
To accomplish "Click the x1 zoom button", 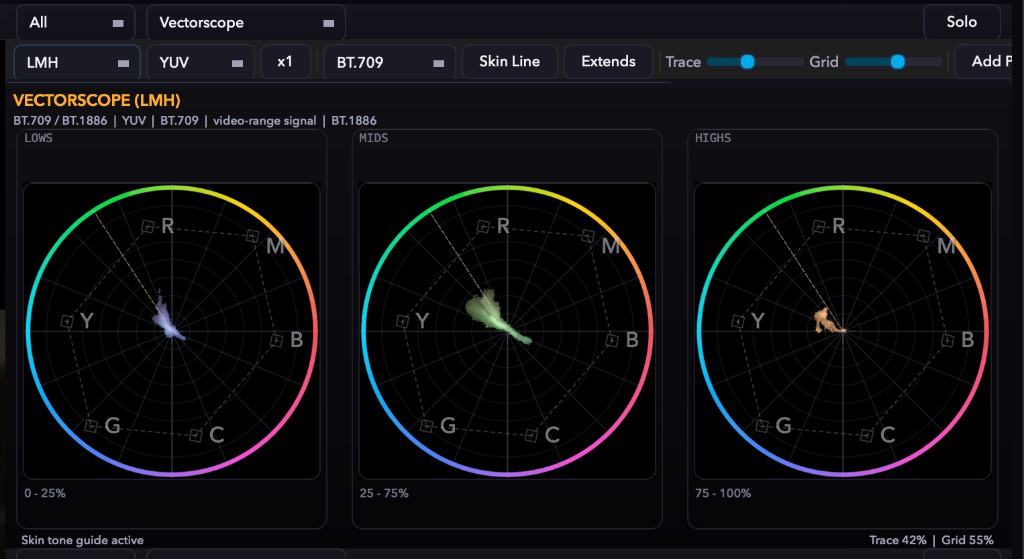I will coord(285,62).
